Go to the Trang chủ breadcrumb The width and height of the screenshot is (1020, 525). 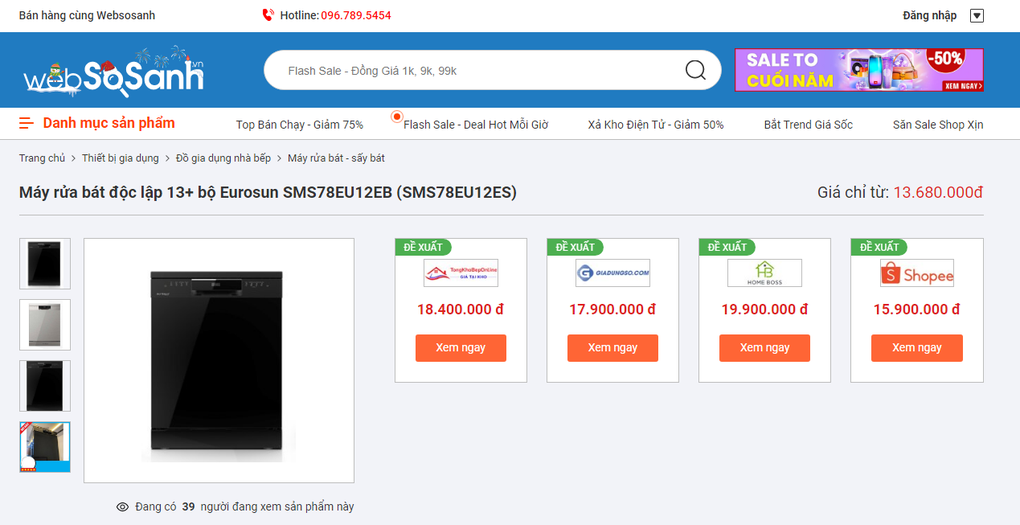42,158
